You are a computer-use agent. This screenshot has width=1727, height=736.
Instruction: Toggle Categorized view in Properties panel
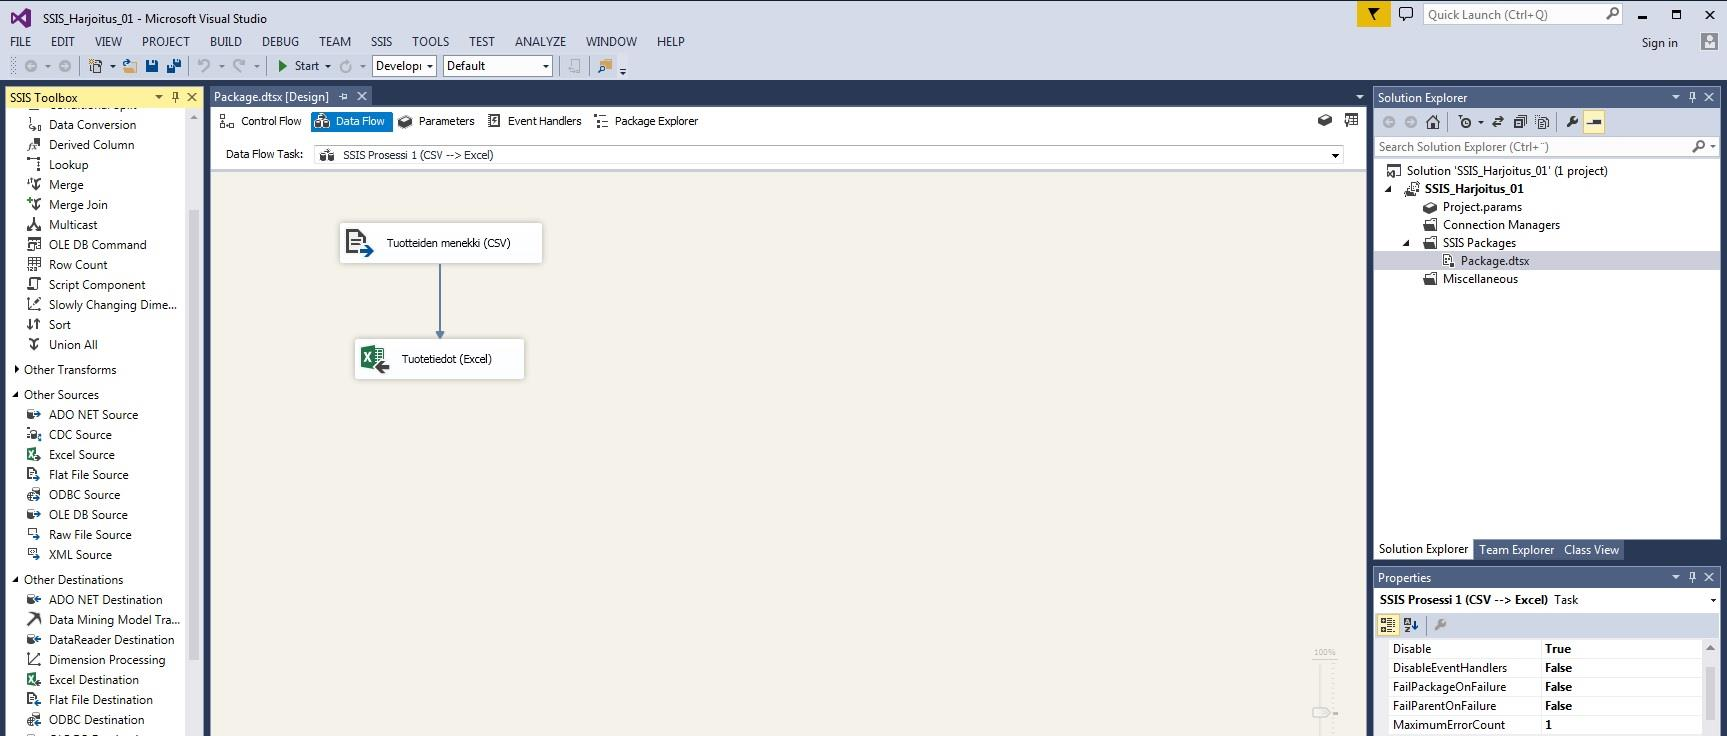pos(1388,625)
